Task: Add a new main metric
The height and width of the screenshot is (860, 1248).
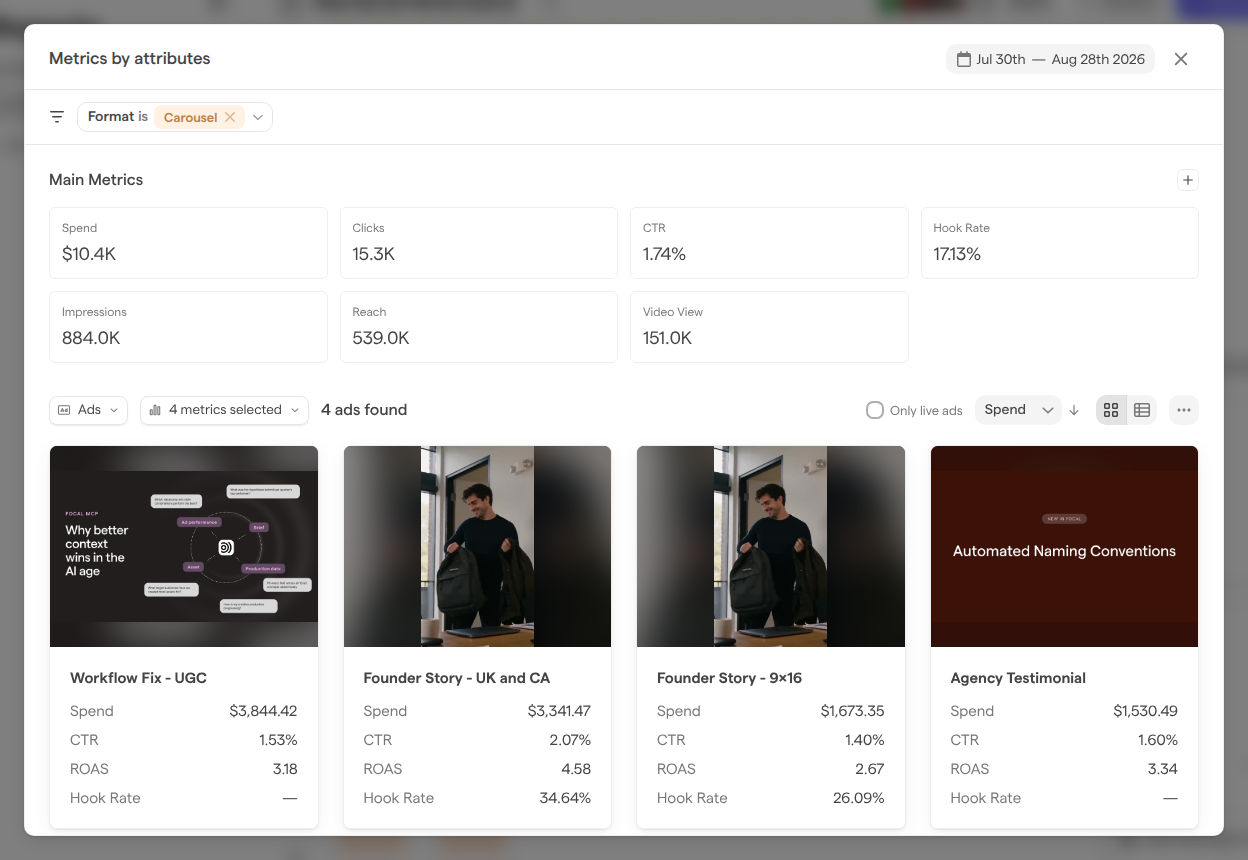Action: click(1188, 180)
